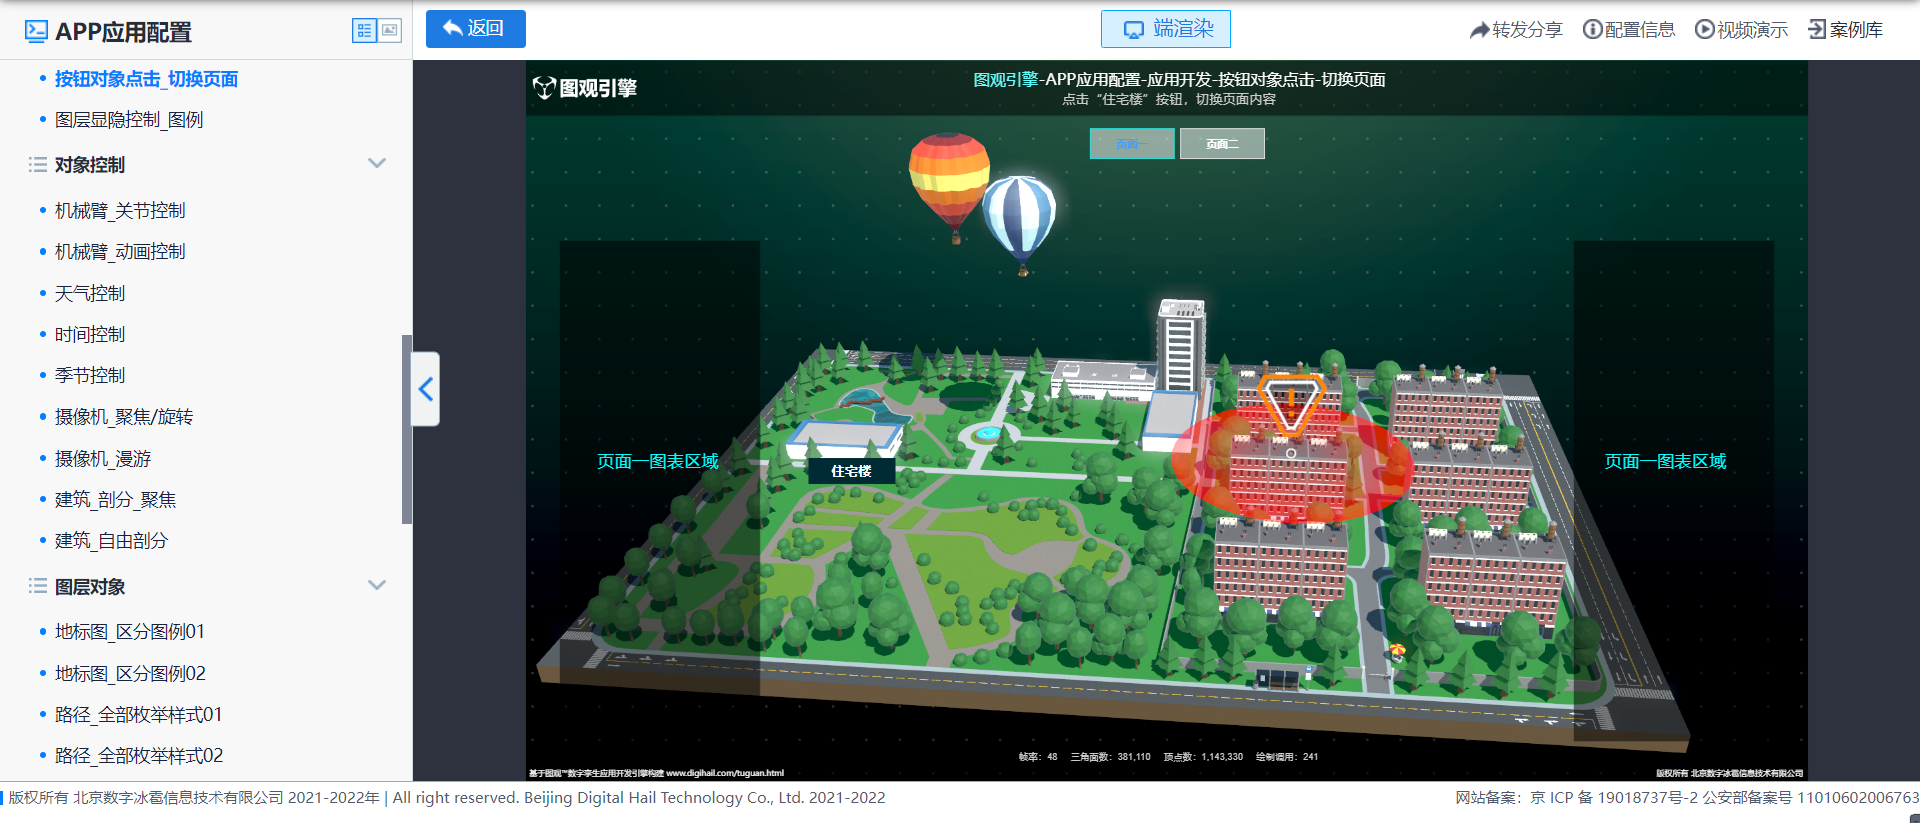Switch sidebar to list view icon
Image resolution: width=1920 pixels, height=823 pixels.
click(364, 31)
